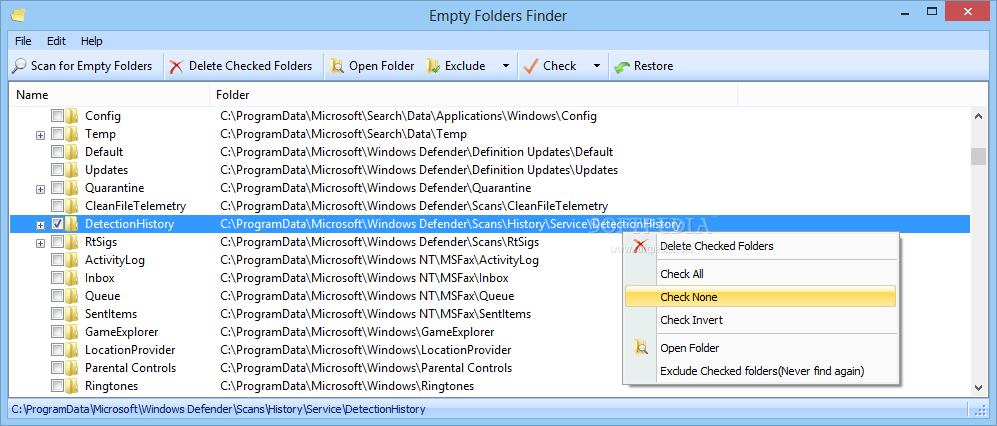The height and width of the screenshot is (426, 997).
Task: Expand the RtSigs tree node
Action: (x=41, y=243)
